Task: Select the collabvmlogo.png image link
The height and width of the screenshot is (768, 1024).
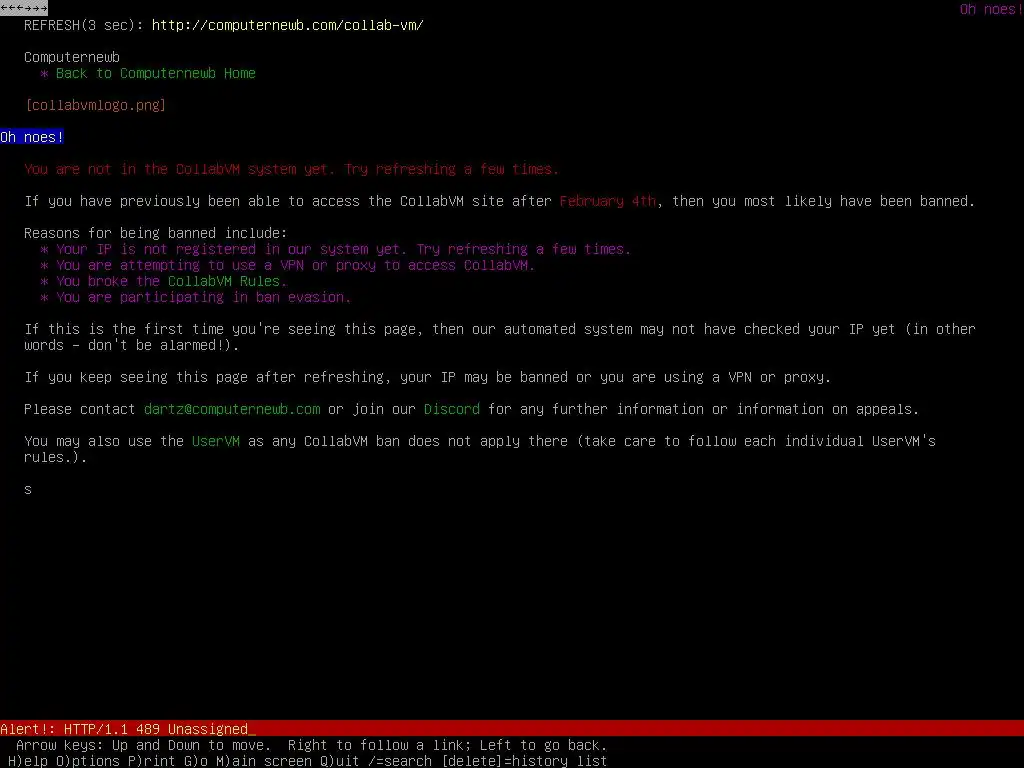Action: [x=95, y=105]
